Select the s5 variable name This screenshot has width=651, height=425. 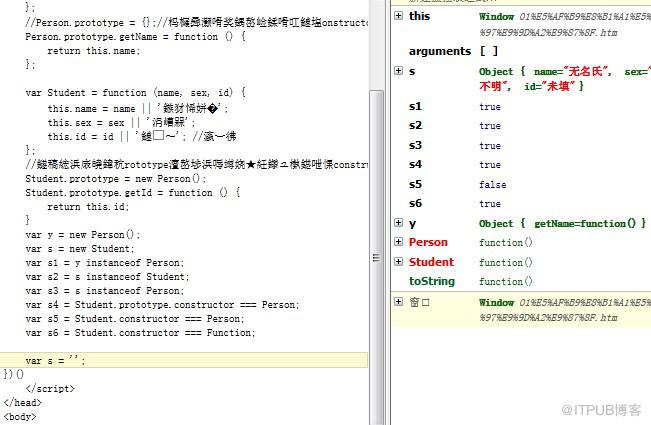click(415, 184)
